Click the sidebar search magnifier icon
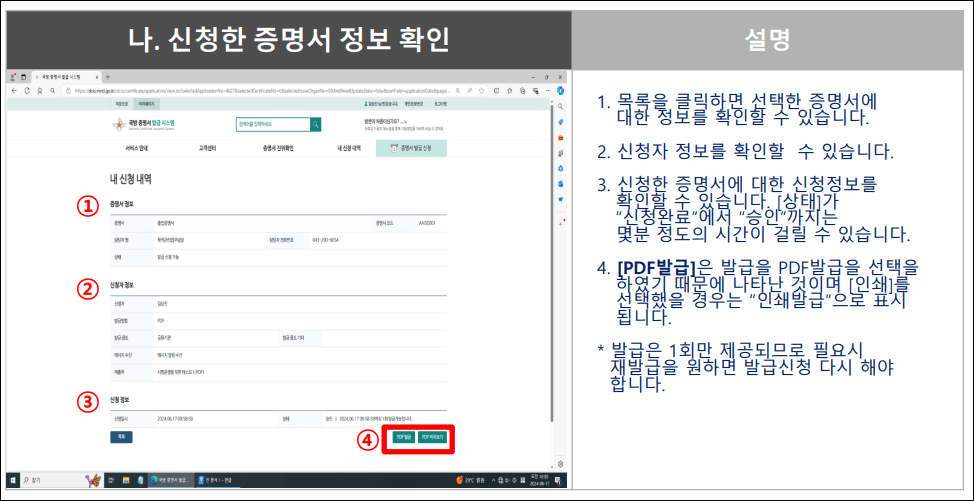This screenshot has height=501, width=974. click(x=561, y=105)
